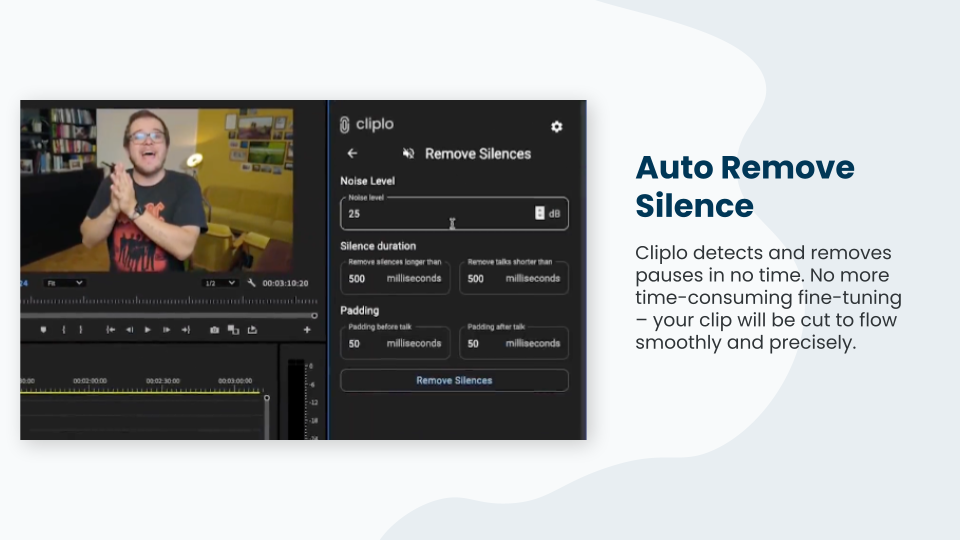
Task: Click the Padding section heading
Action: point(359,310)
